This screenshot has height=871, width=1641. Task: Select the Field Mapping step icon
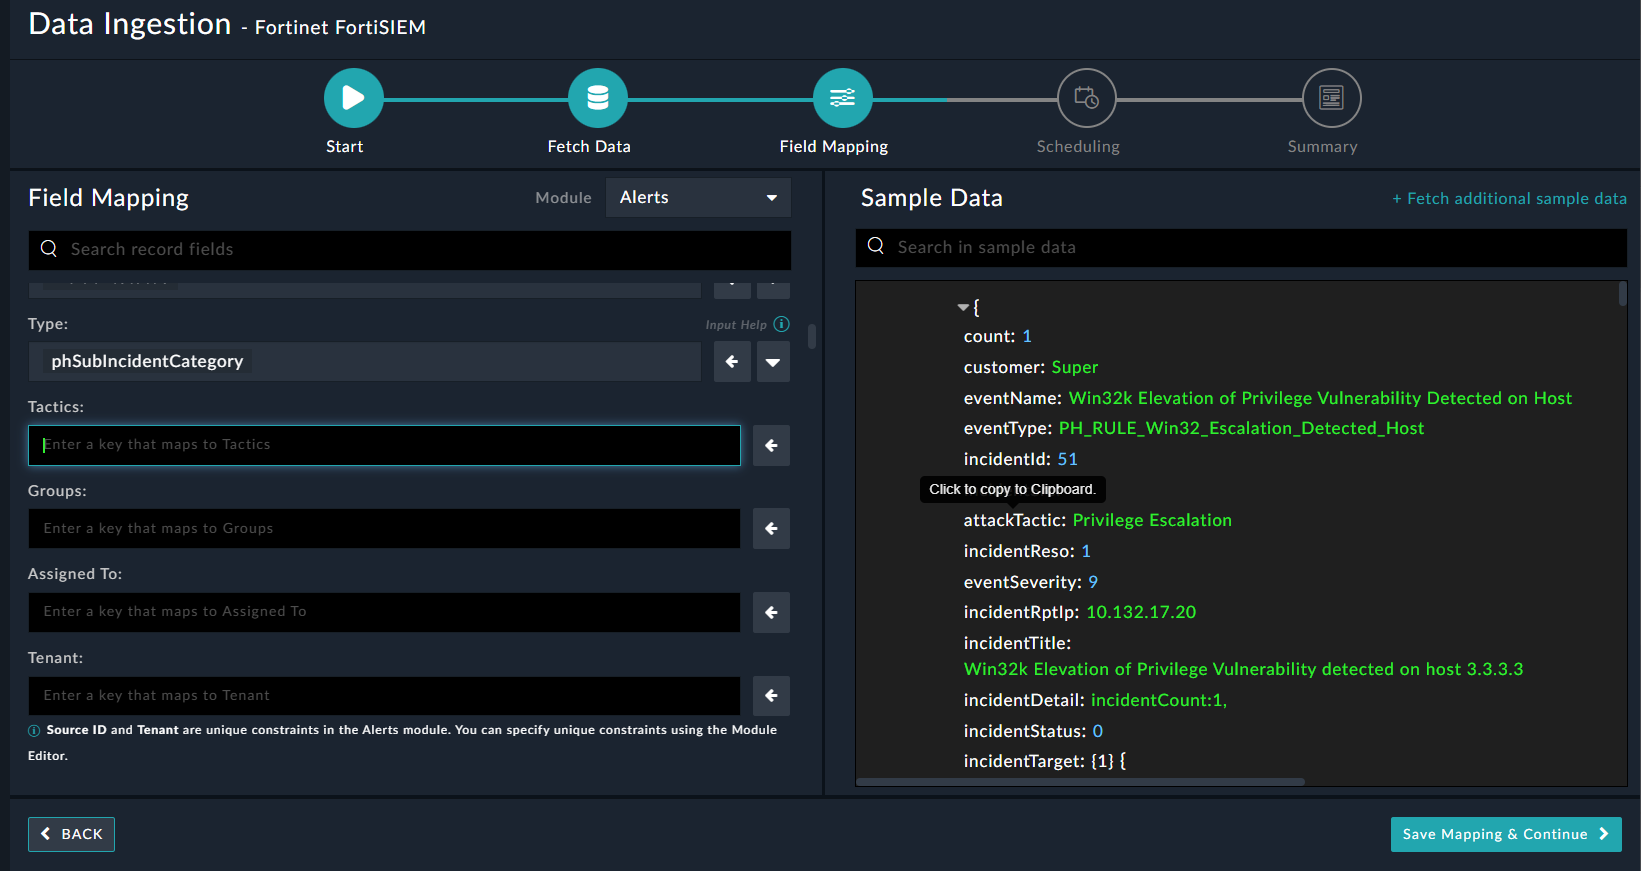(x=842, y=98)
